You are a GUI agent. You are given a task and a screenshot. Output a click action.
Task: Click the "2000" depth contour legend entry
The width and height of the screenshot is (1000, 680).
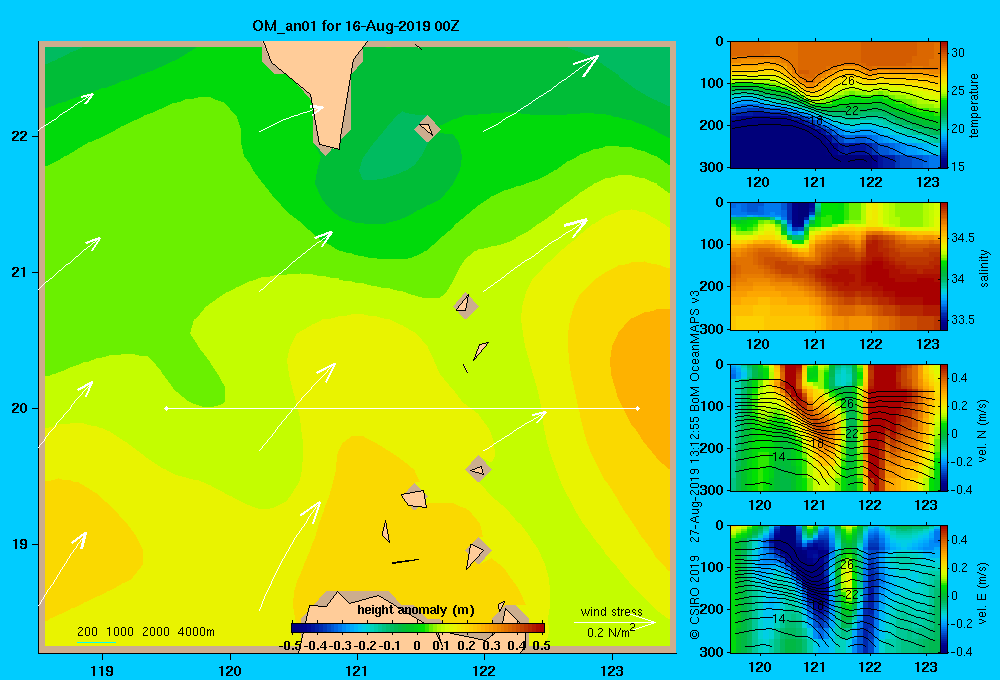pos(156,632)
